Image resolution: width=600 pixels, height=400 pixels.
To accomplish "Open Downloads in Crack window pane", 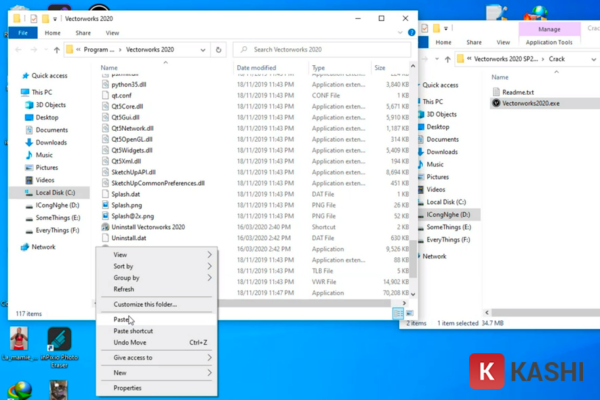I will tap(442, 152).
